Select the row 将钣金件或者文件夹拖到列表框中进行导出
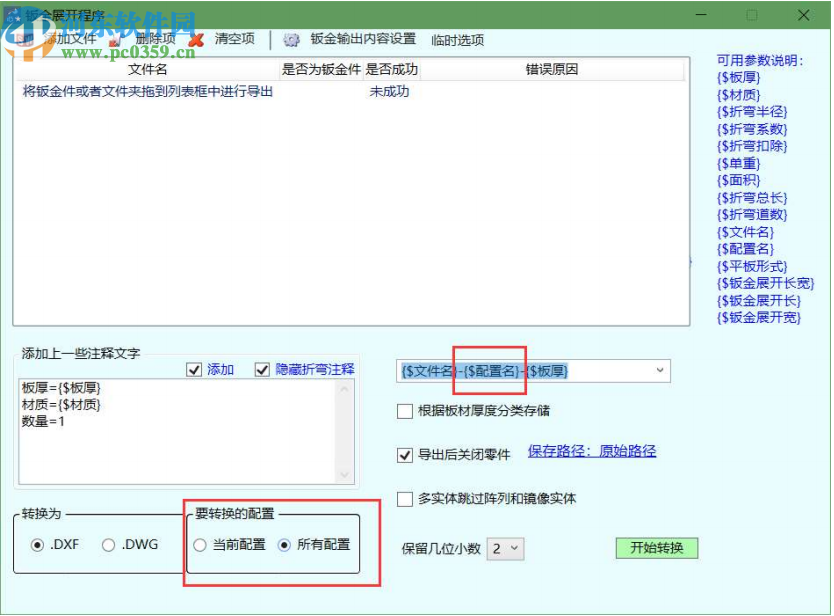The image size is (834, 616). 148,91
